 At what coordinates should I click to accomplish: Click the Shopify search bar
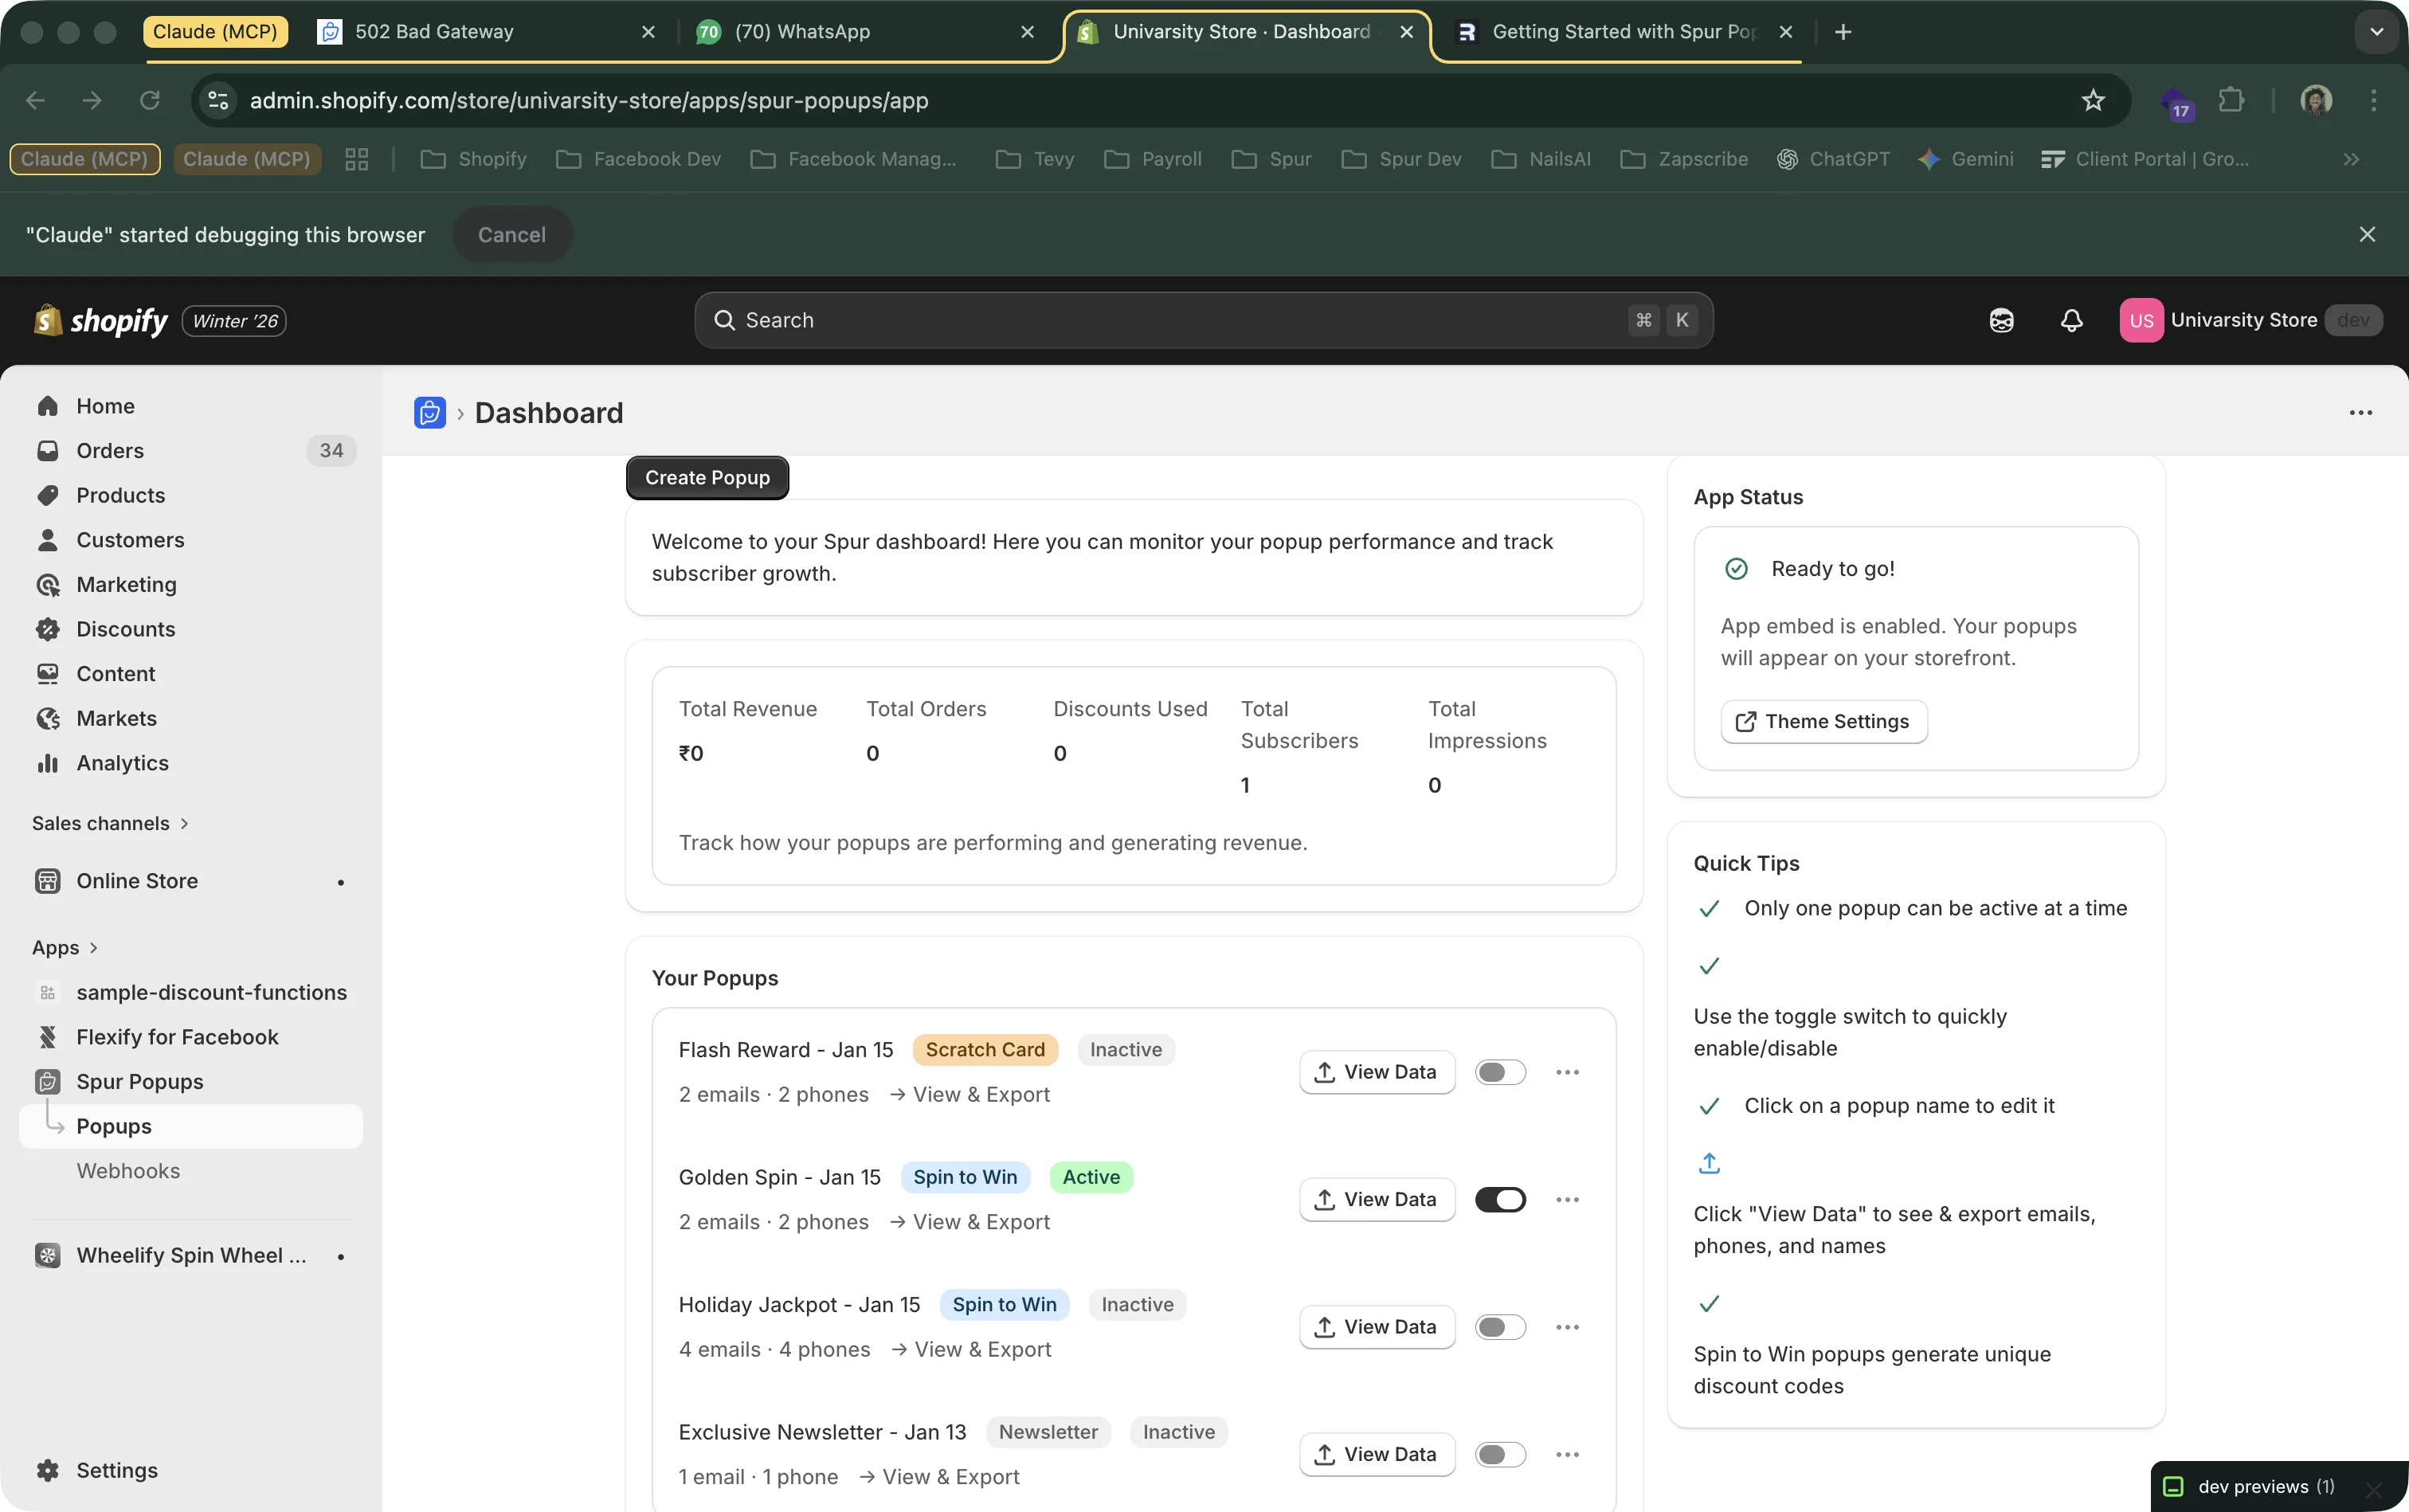point(1200,320)
